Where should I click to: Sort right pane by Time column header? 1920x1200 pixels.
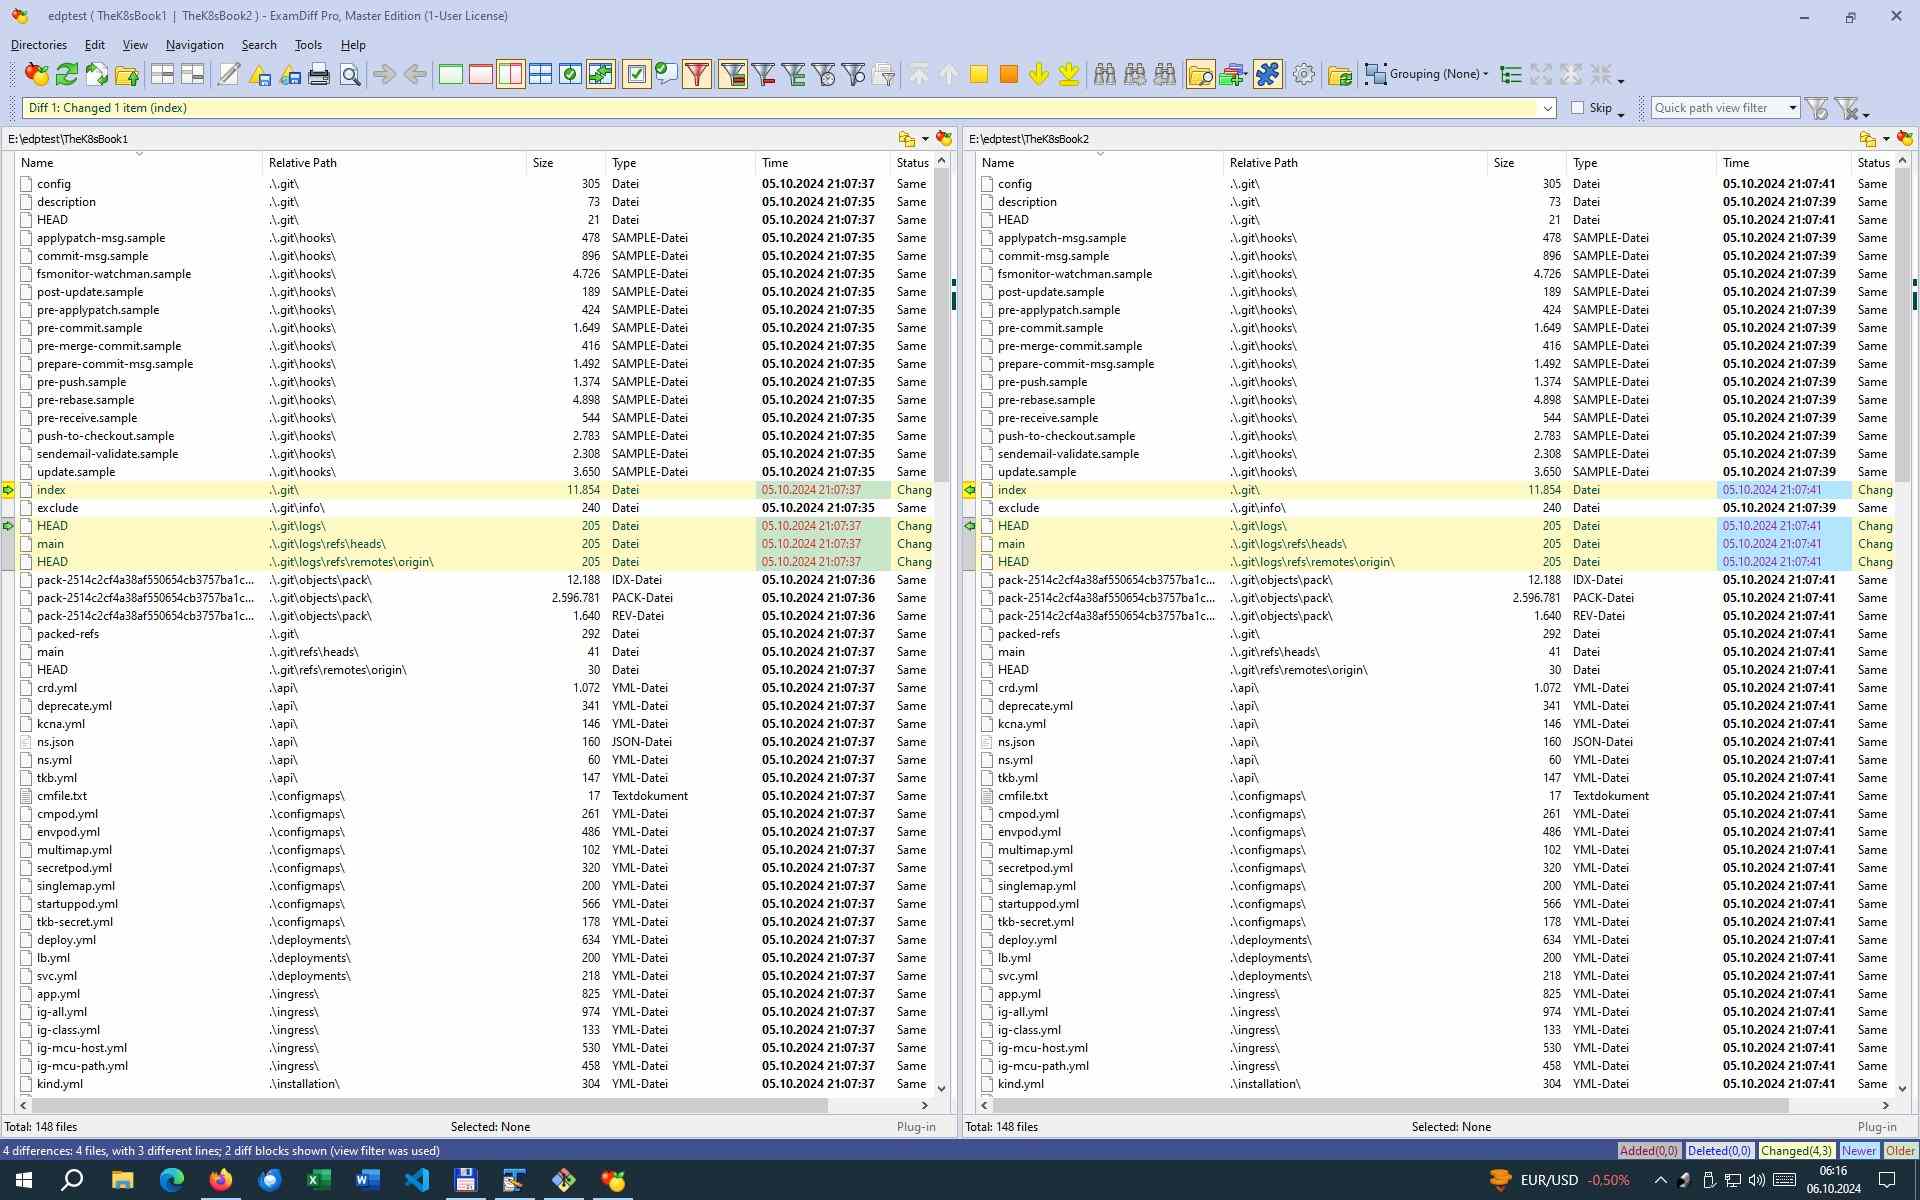click(1784, 163)
